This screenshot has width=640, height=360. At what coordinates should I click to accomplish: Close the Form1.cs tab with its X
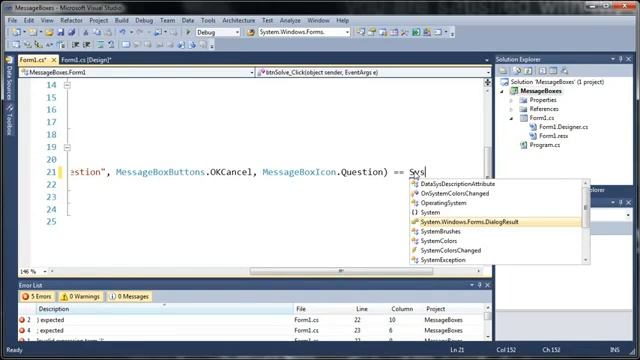(53, 60)
